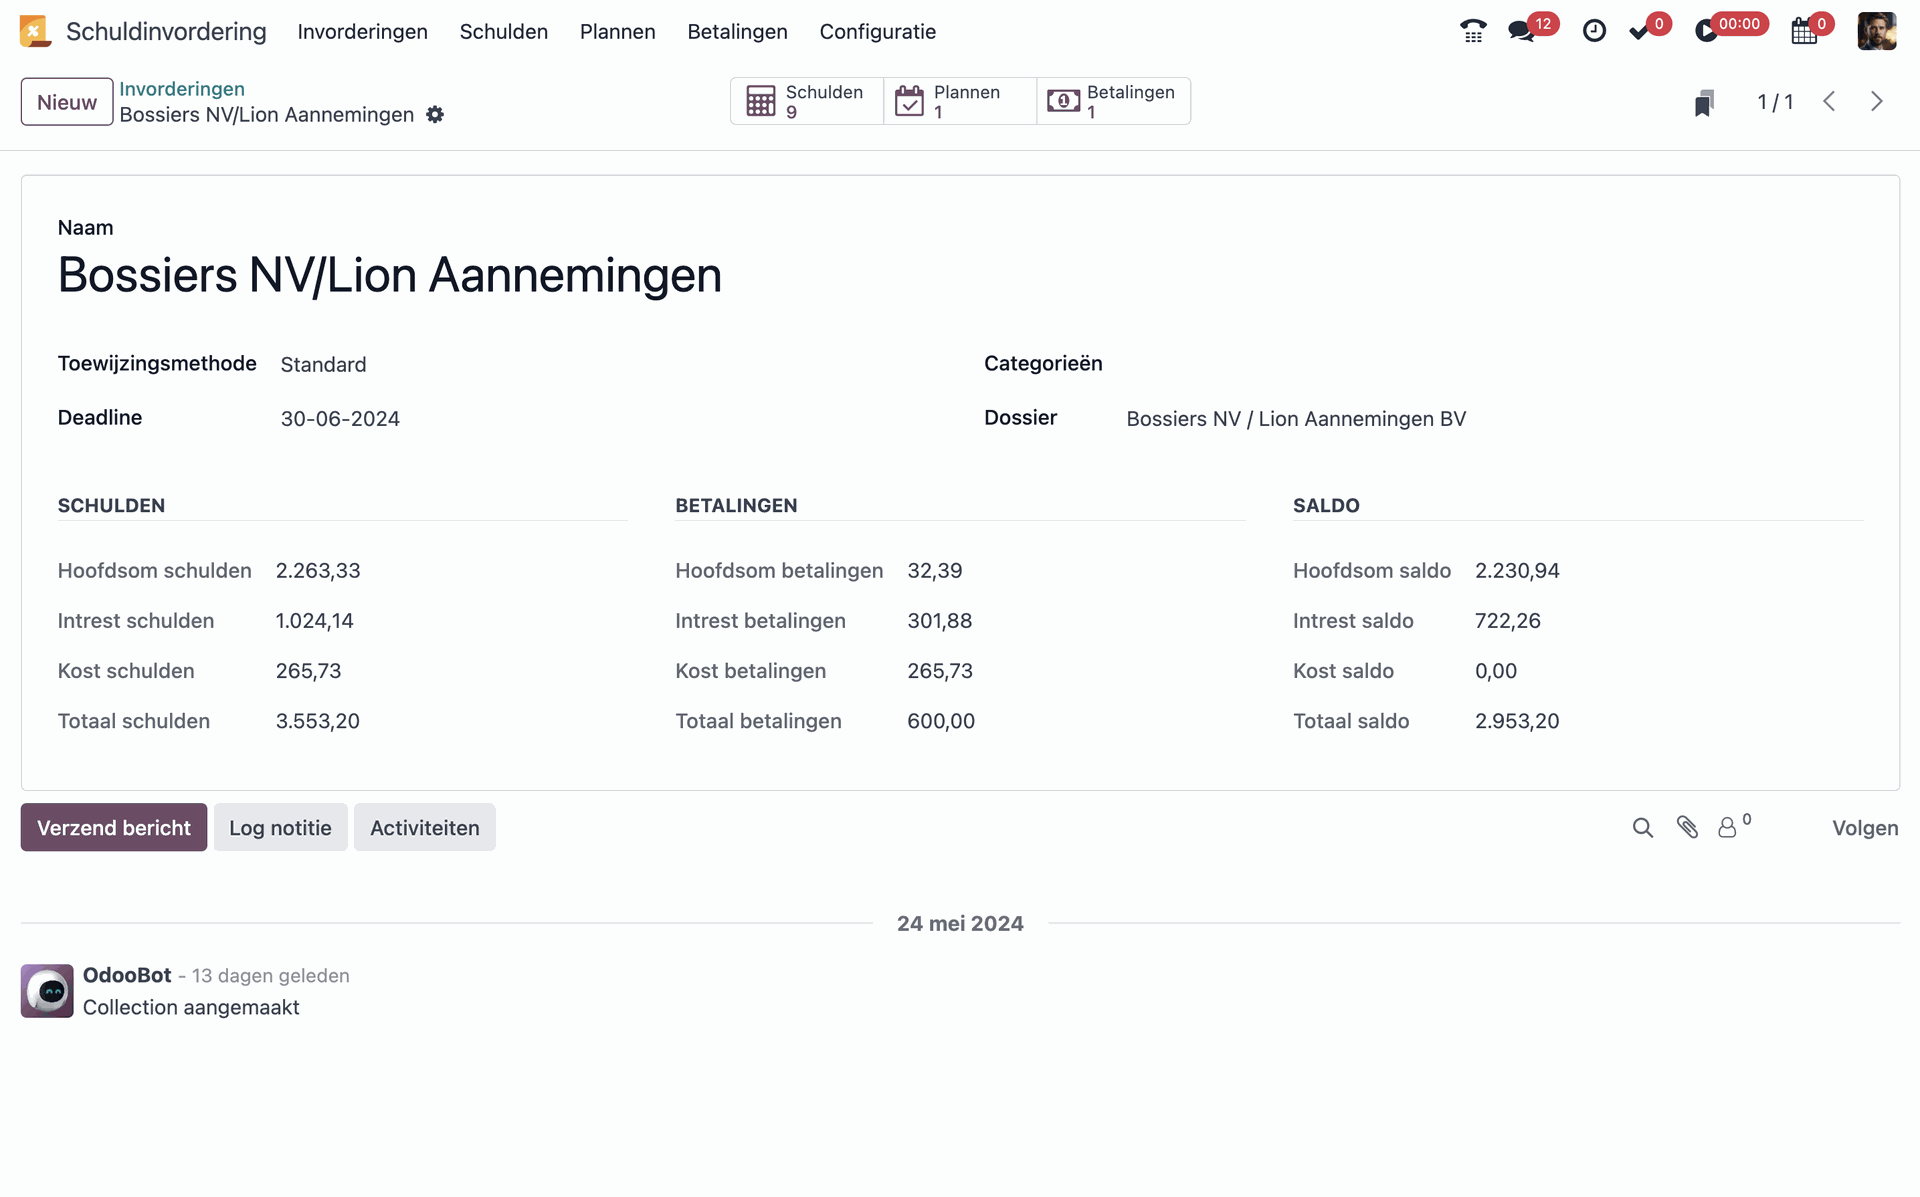Show followers via the person icon
1920x1197 pixels.
pos(1727,828)
